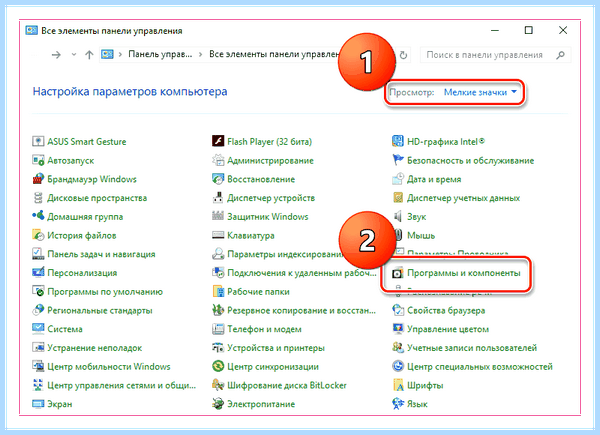Open the Клавиатура icon
This screenshot has height=435, width=600.
[x=218, y=235]
